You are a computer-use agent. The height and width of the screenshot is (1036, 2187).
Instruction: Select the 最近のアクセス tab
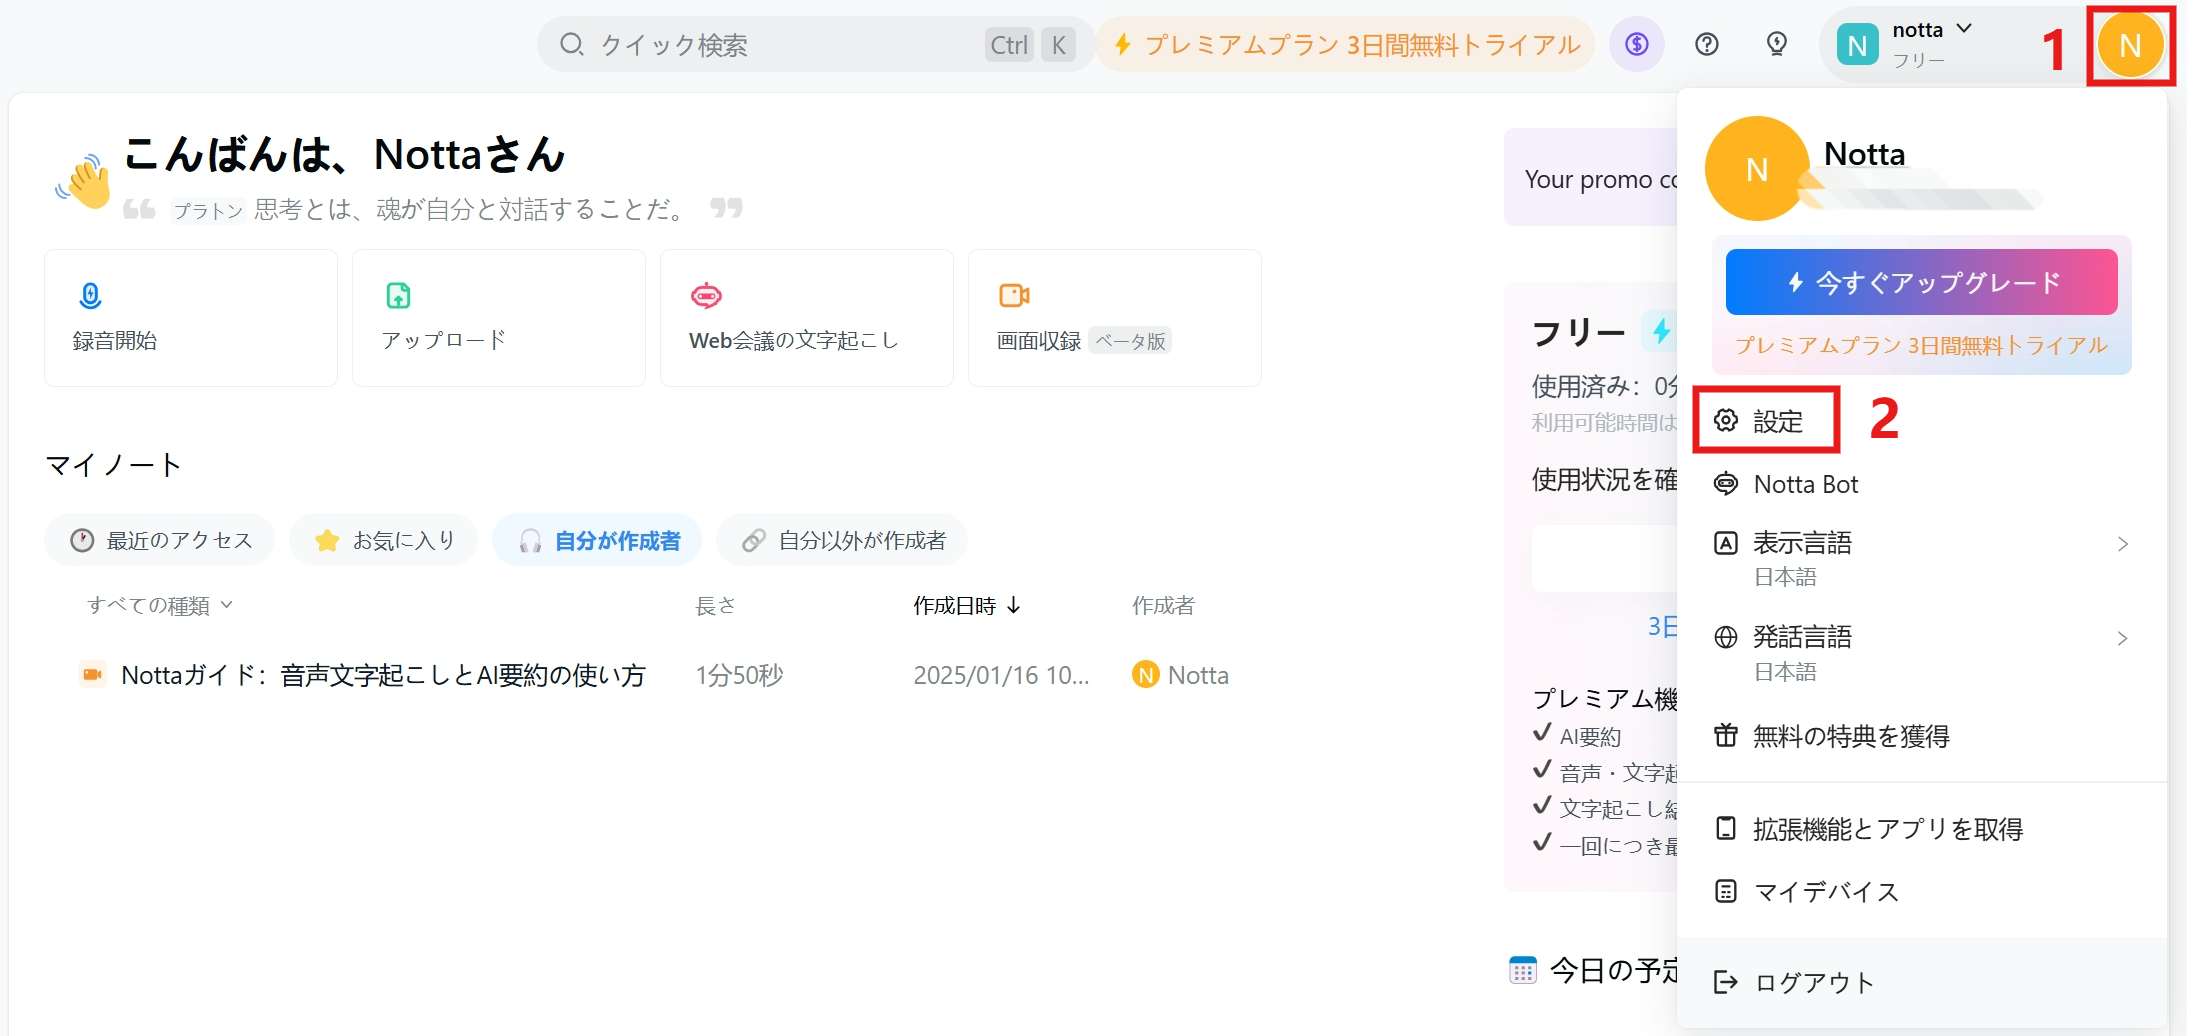point(160,540)
